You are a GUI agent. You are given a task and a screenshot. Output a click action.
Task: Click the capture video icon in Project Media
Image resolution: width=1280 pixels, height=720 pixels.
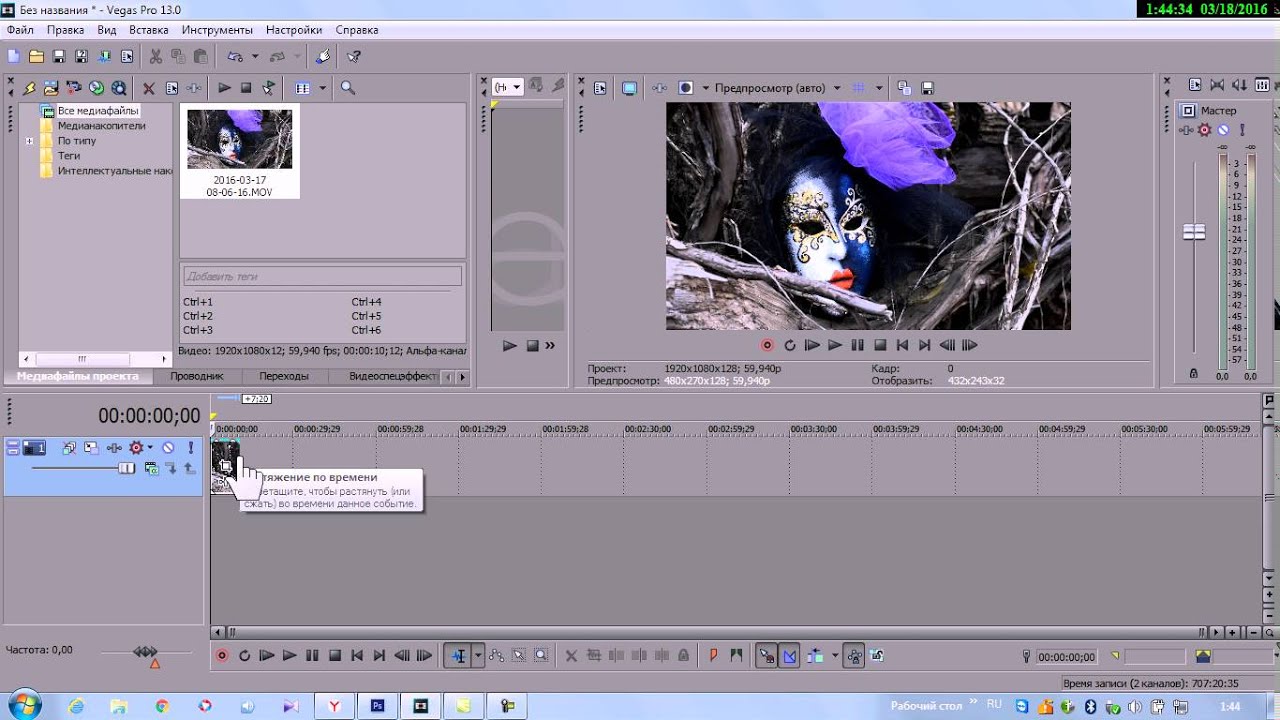tap(74, 88)
